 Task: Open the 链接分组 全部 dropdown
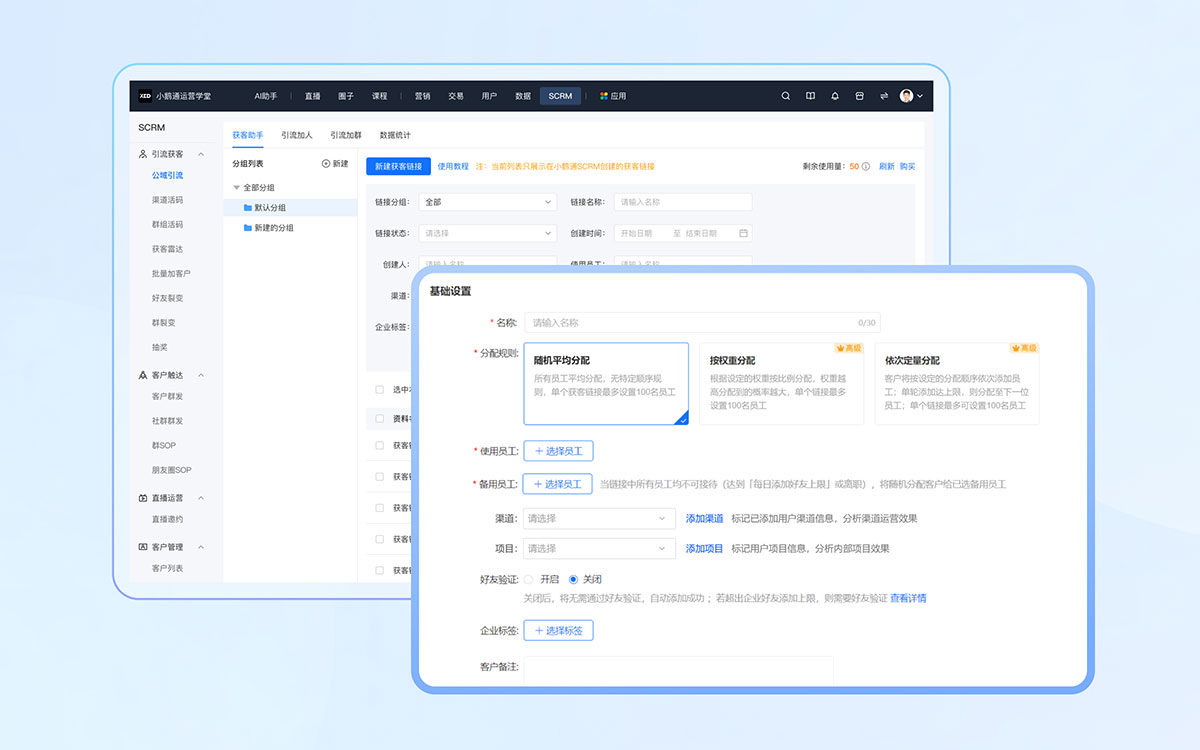pos(487,201)
